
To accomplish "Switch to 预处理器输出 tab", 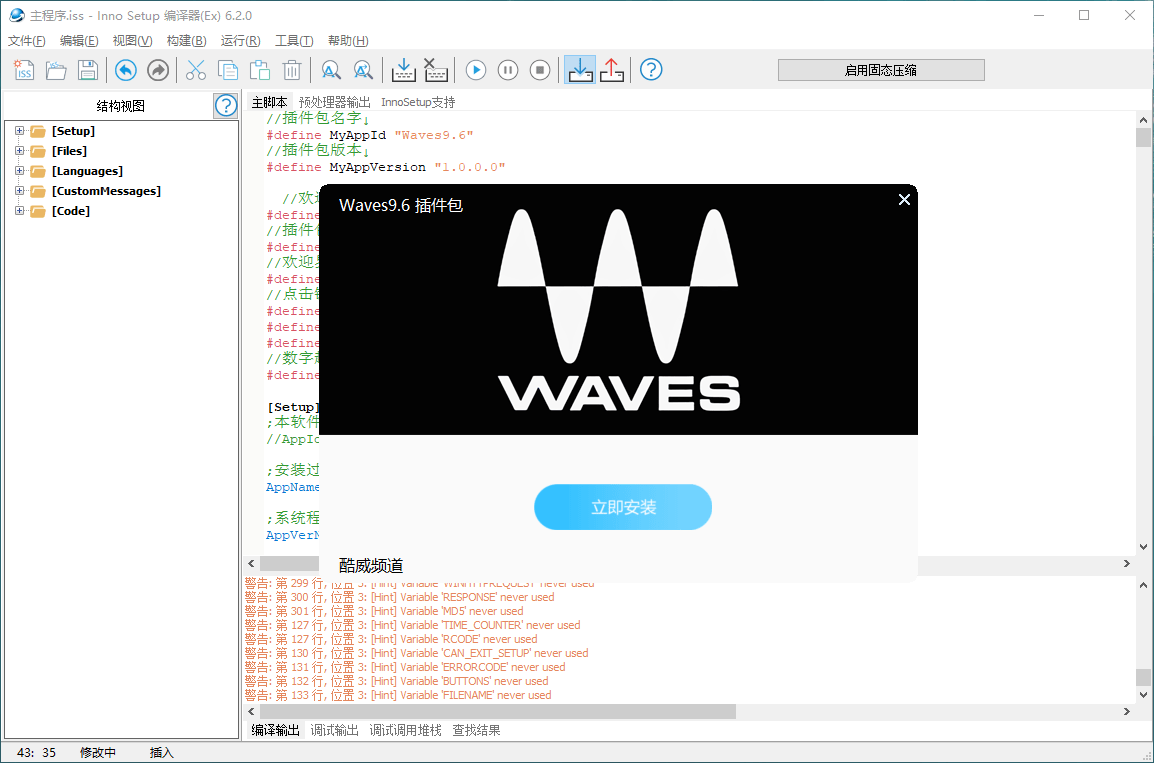I will click(x=335, y=102).
